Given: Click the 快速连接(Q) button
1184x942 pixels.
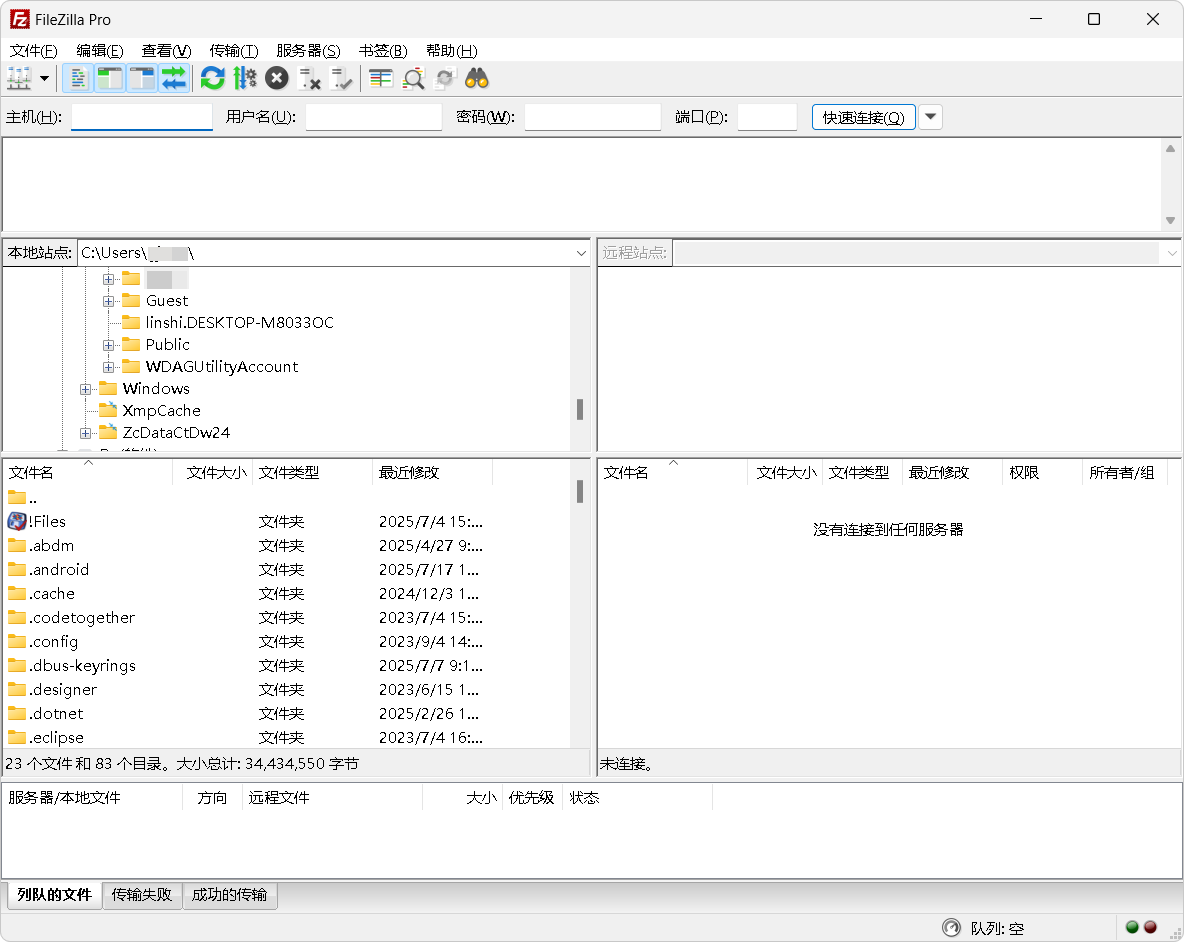Looking at the screenshot, I should tap(863, 117).
